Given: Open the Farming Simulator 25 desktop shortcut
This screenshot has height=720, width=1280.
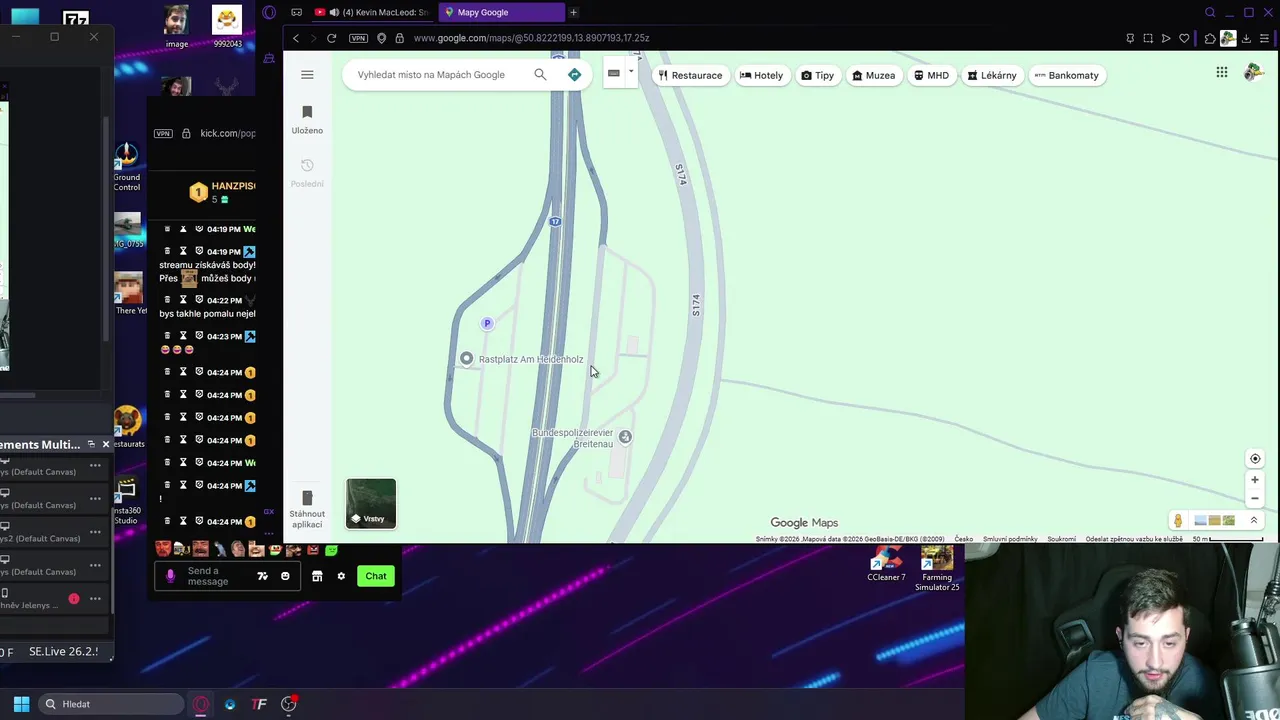Looking at the screenshot, I should 937,568.
